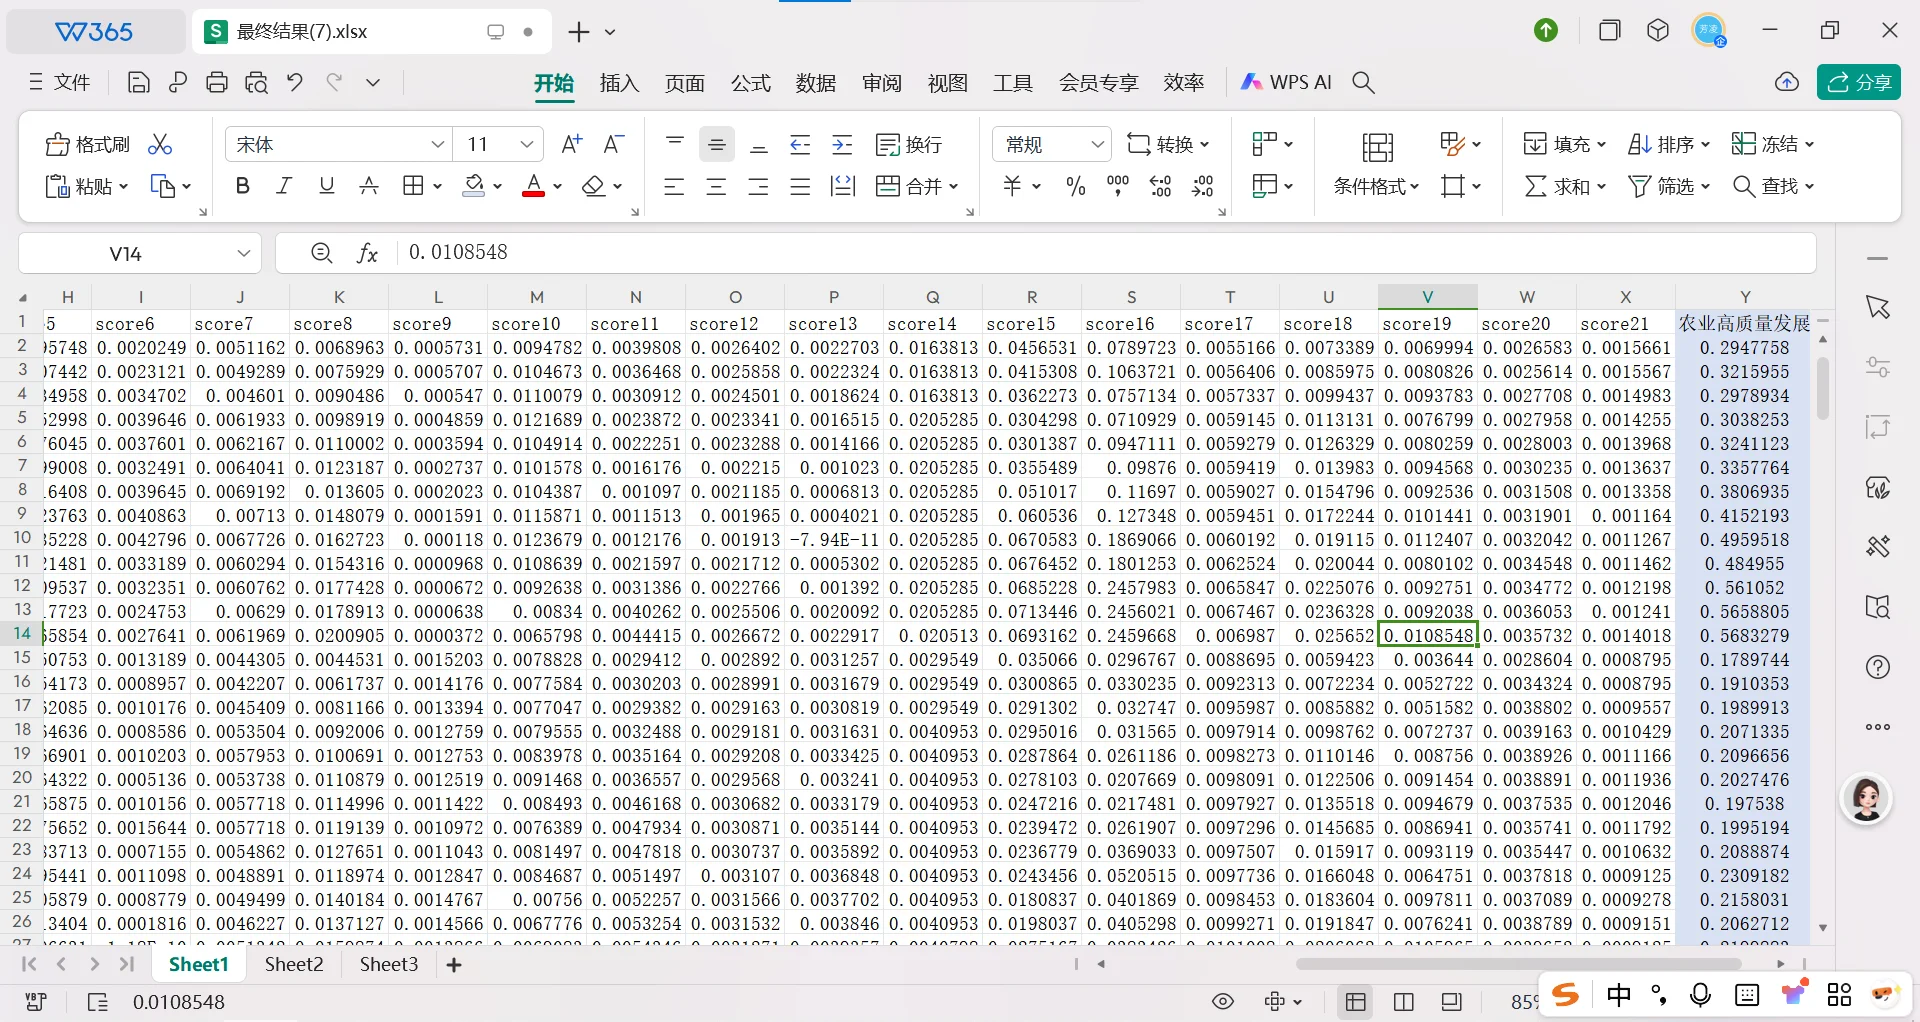Click the Format Painter button
Screen dimensions: 1920x1022
point(88,145)
